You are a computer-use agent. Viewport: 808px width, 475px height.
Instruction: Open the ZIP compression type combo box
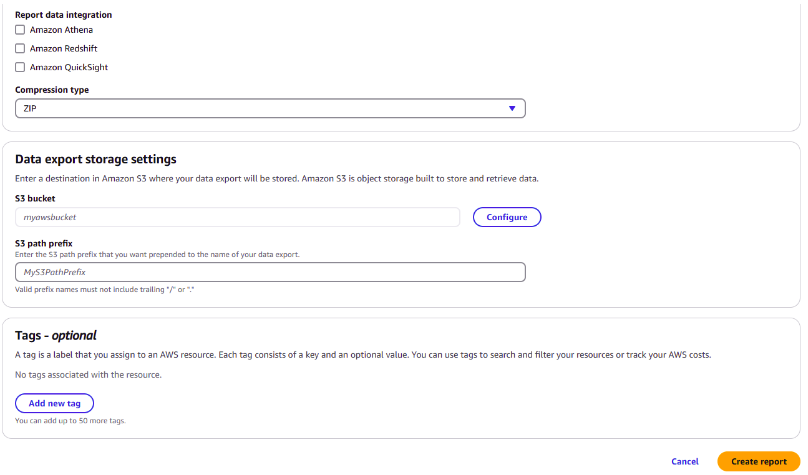[260, 108]
